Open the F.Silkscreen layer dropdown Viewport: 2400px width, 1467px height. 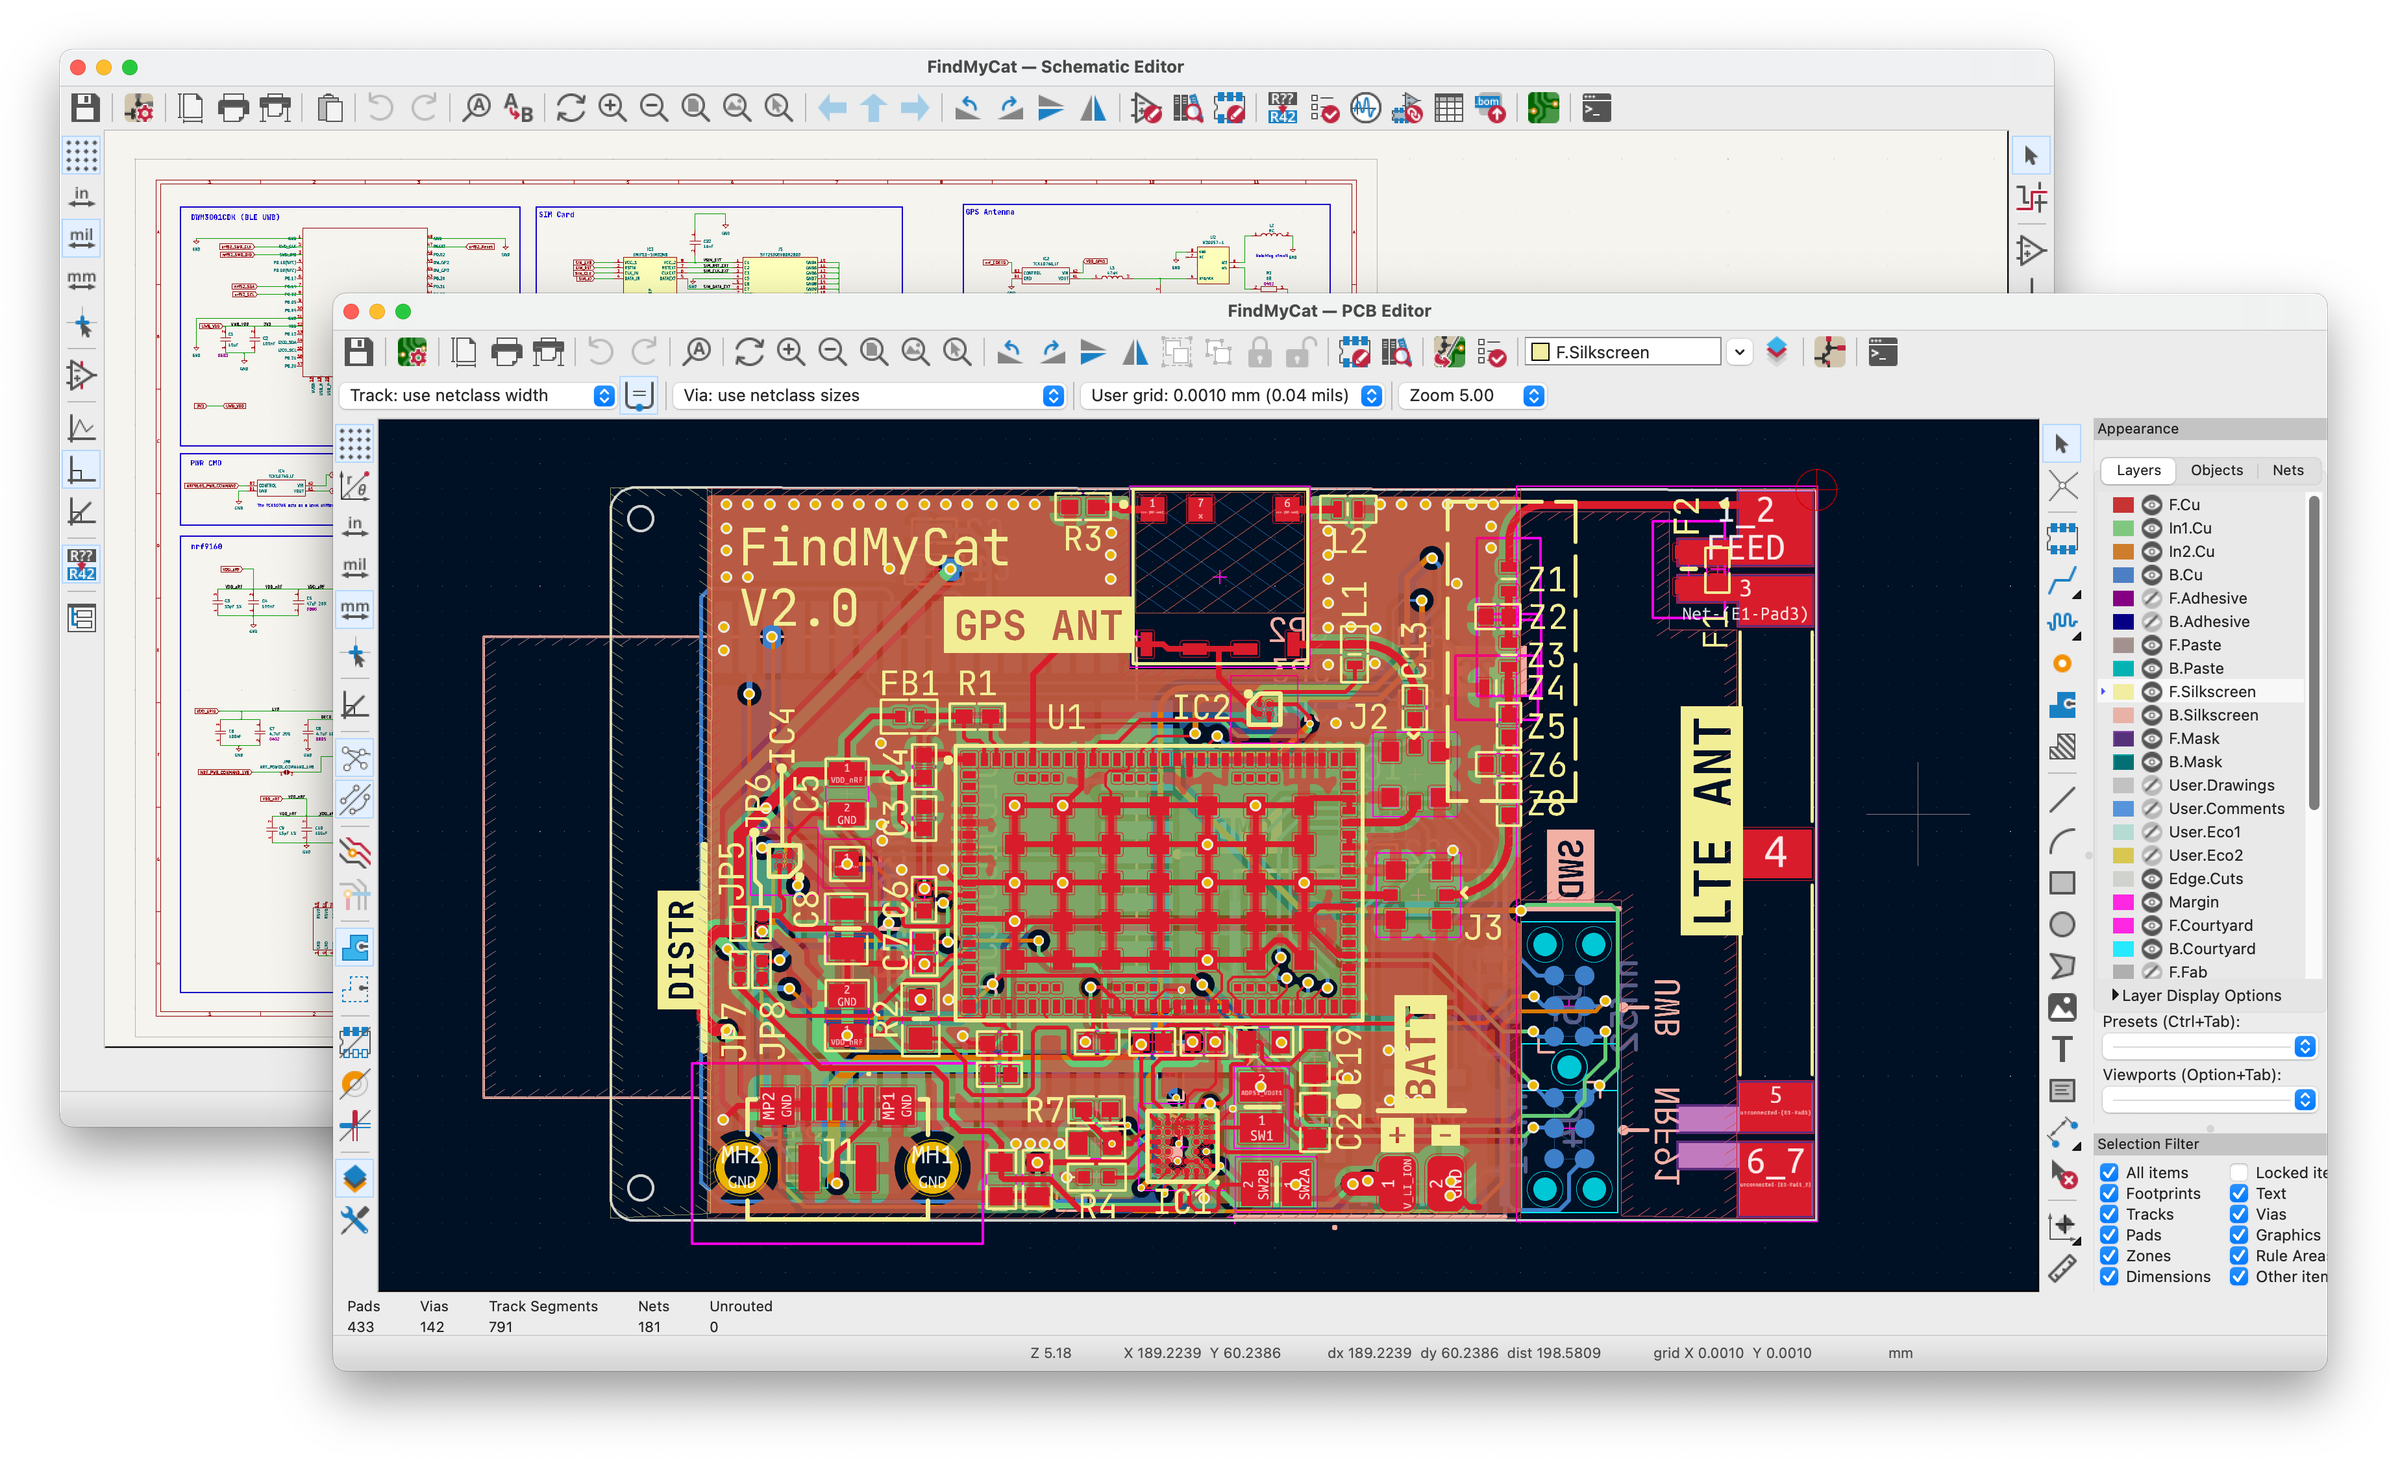(1739, 352)
